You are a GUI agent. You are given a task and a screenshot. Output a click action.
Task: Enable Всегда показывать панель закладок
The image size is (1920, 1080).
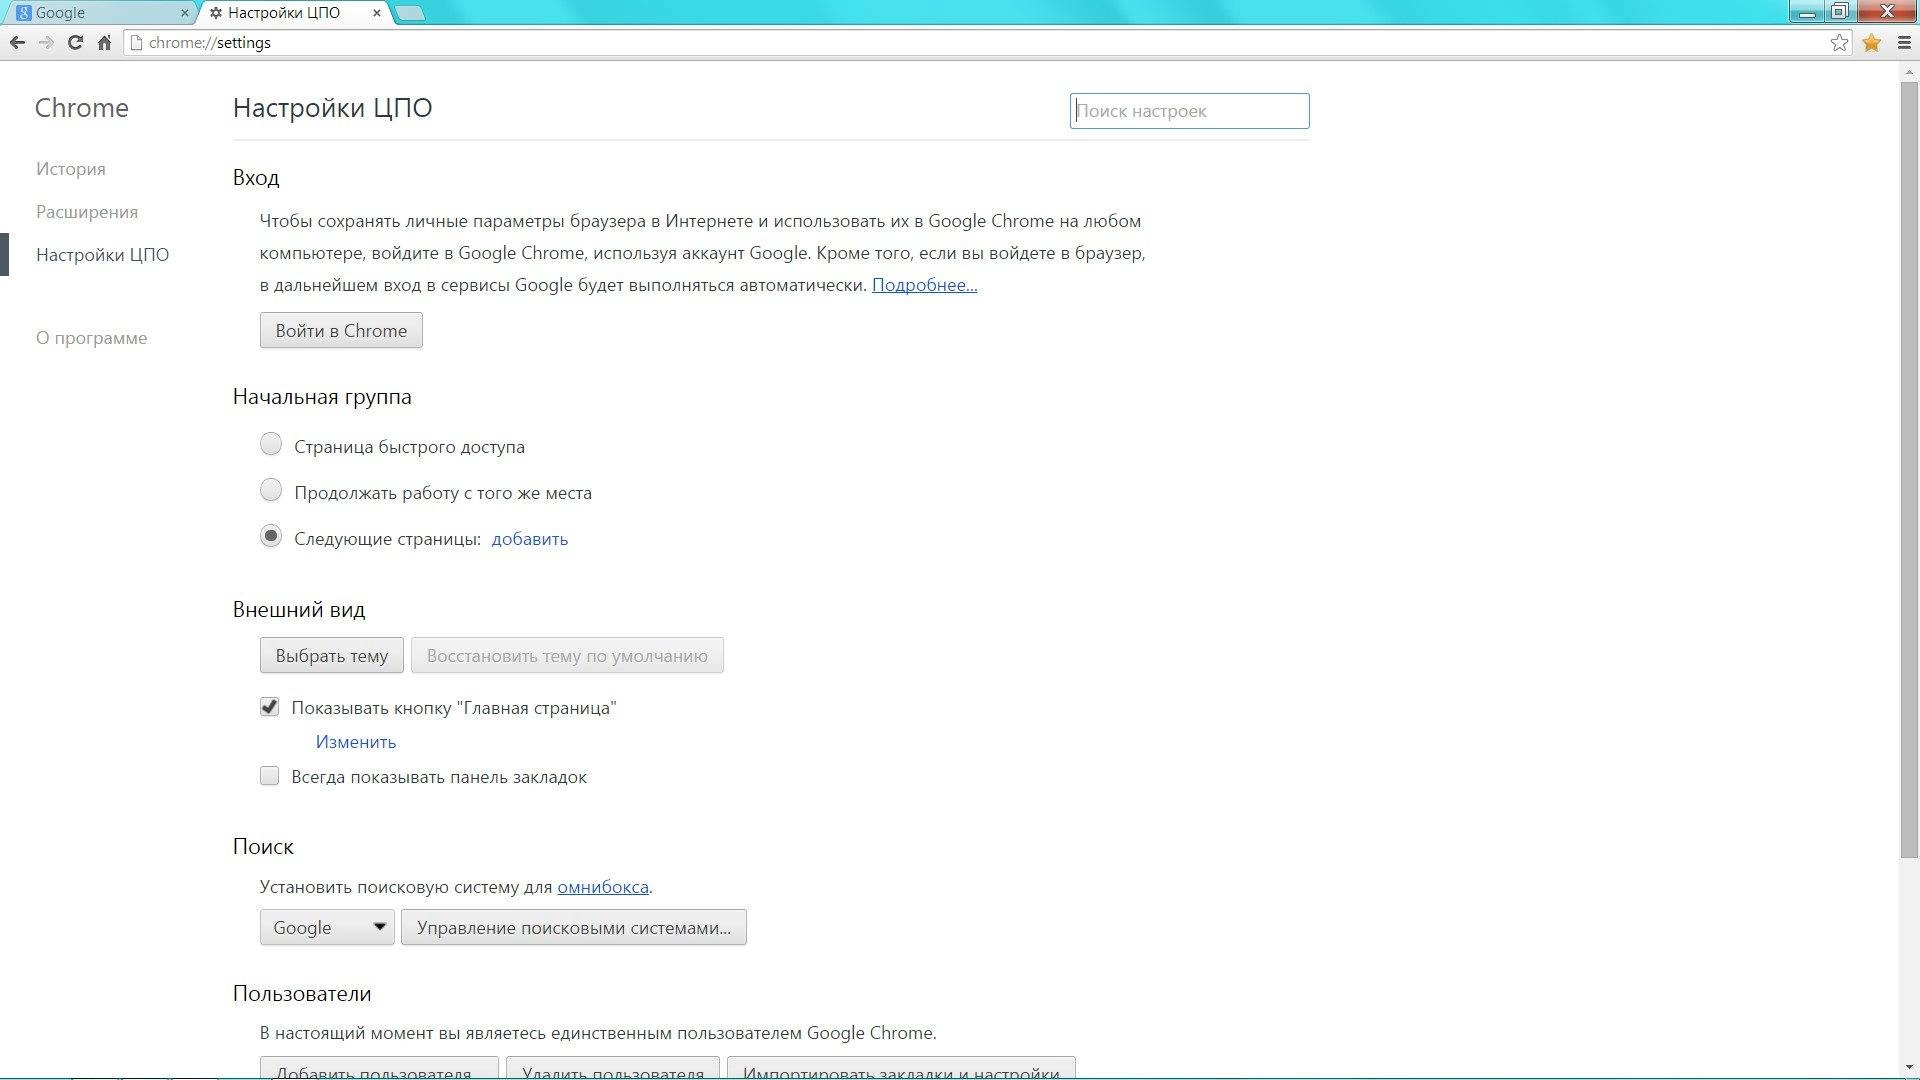(x=269, y=776)
